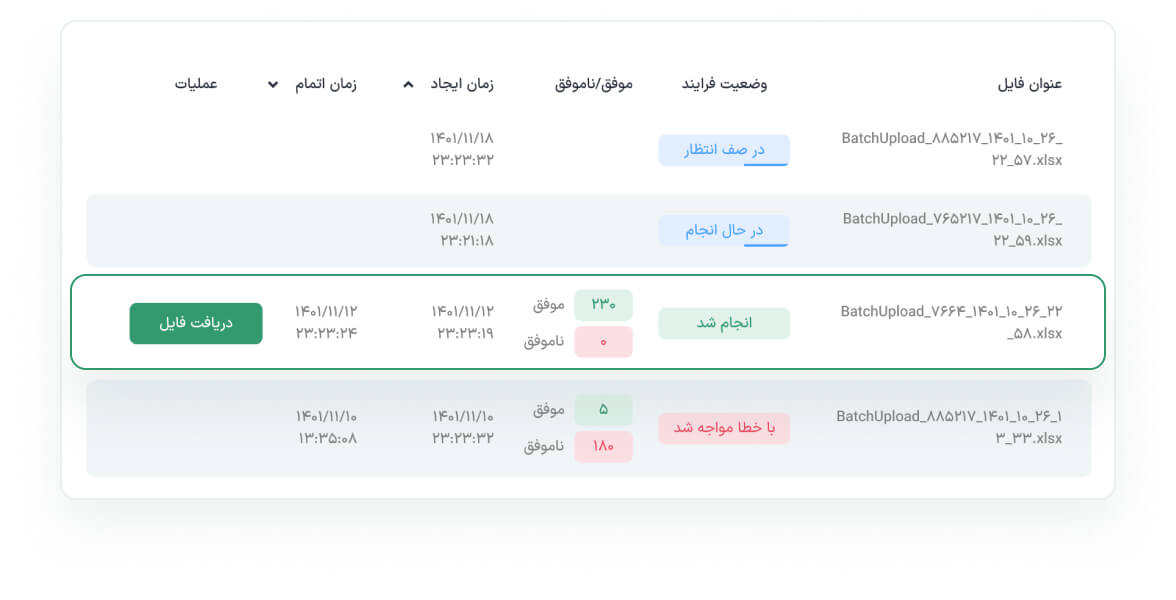
Task: Click the 5 successful count badge
Action: 603,410
